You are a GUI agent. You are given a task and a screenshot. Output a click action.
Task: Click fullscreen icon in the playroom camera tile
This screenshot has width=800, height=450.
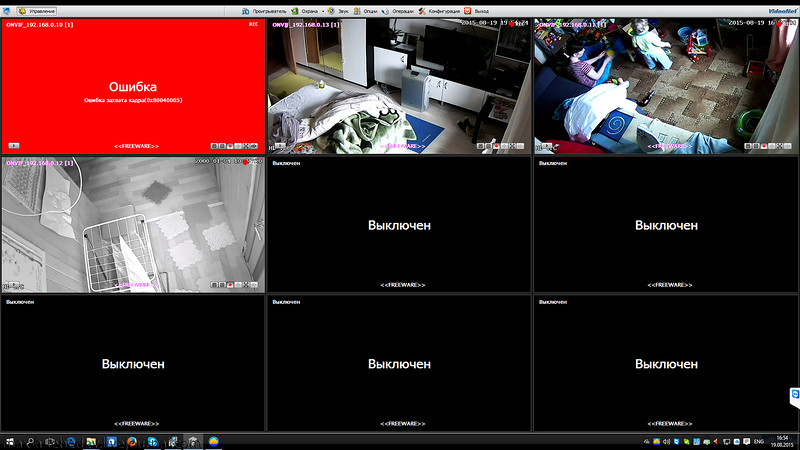[780, 146]
